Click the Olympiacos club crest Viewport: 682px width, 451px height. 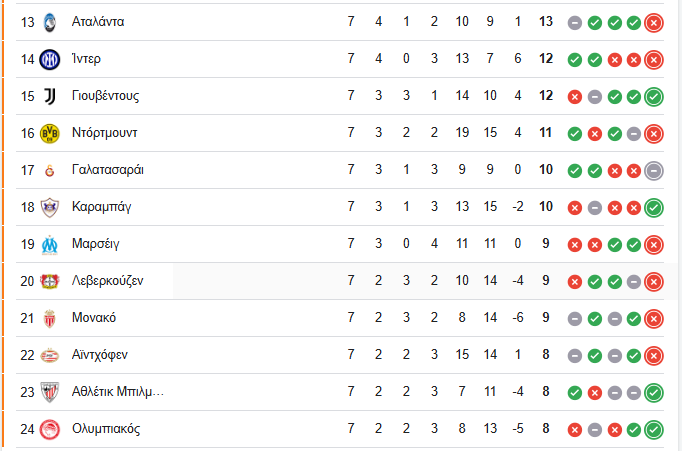point(49,429)
